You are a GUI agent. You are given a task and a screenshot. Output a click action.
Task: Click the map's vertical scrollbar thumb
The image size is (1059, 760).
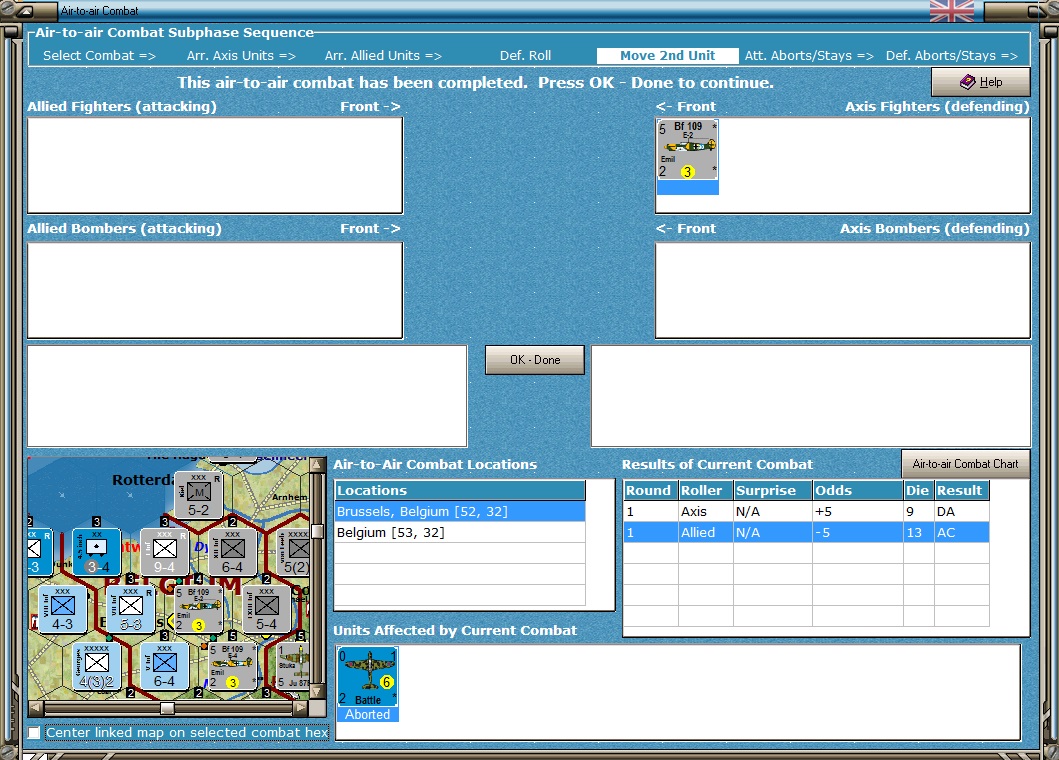click(x=317, y=531)
